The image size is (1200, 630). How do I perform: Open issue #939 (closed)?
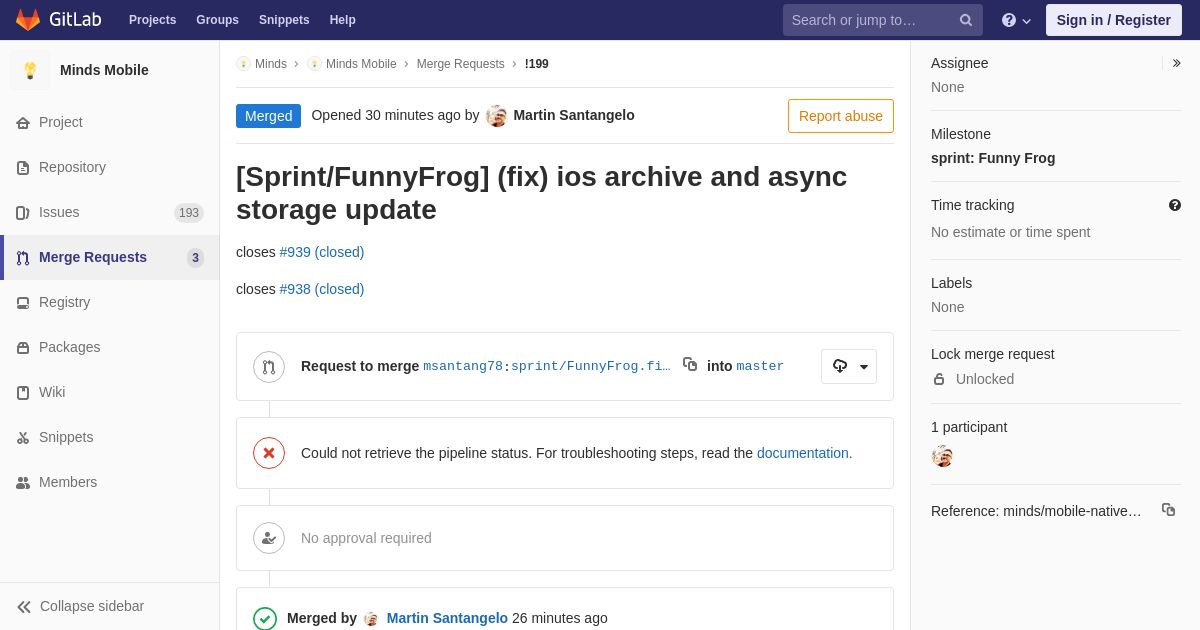click(x=322, y=252)
